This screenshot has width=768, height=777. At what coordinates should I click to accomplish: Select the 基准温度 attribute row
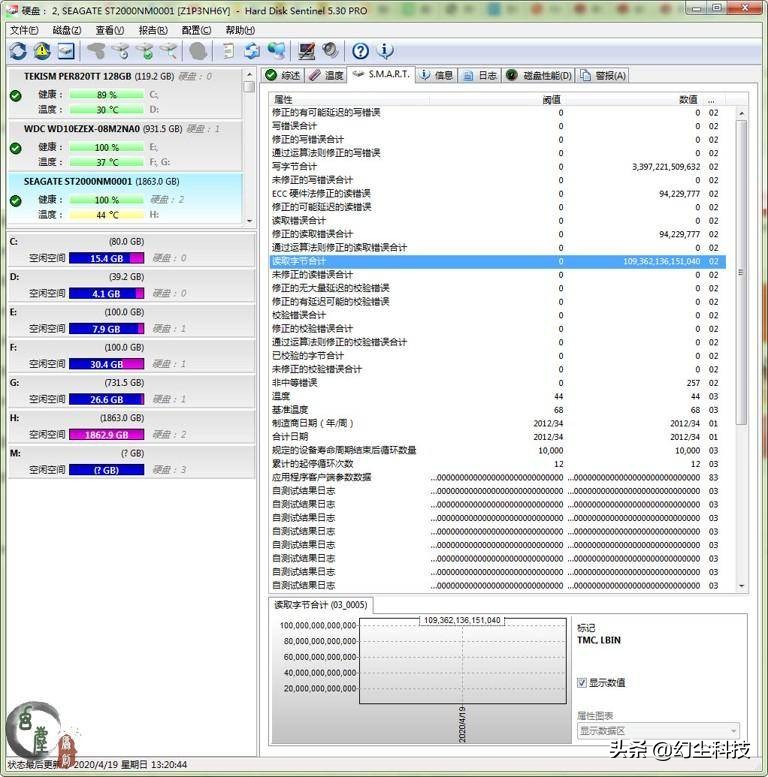click(x=498, y=410)
